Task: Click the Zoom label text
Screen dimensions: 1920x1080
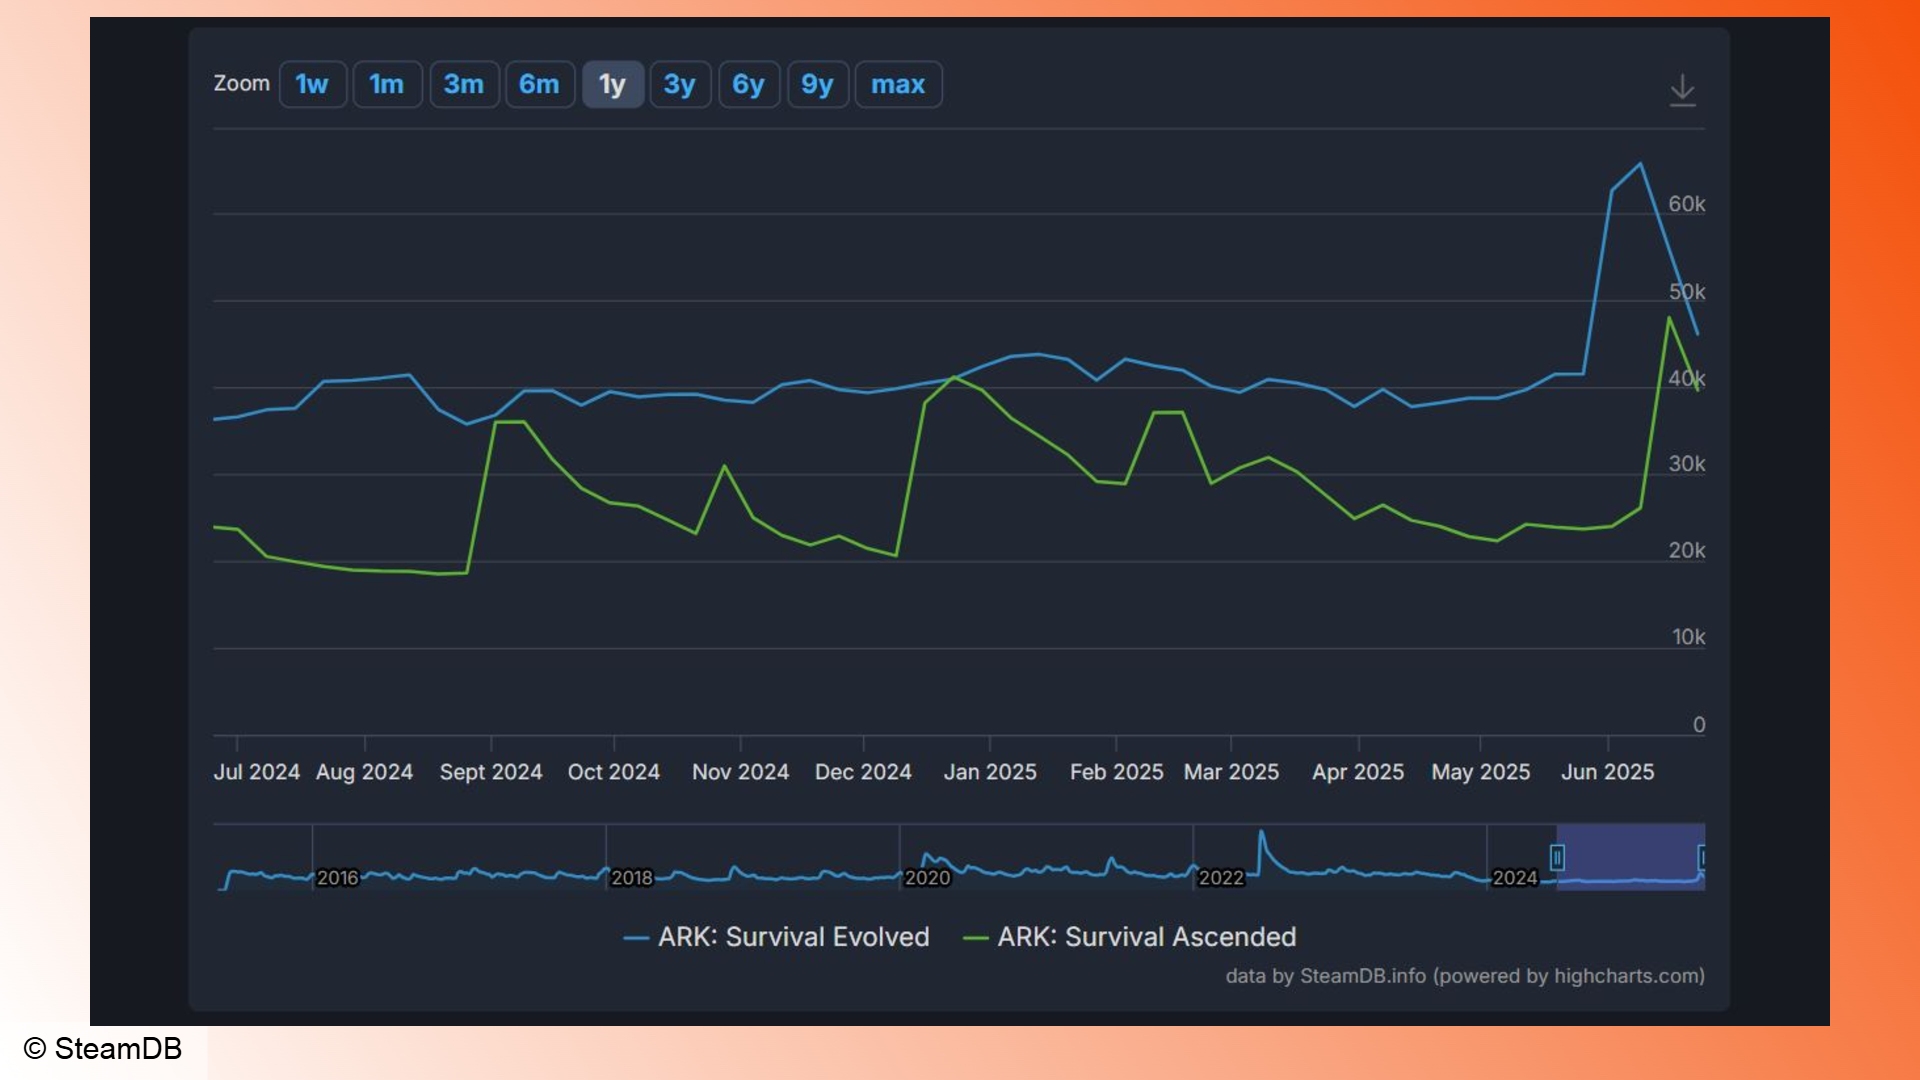Action: click(242, 83)
